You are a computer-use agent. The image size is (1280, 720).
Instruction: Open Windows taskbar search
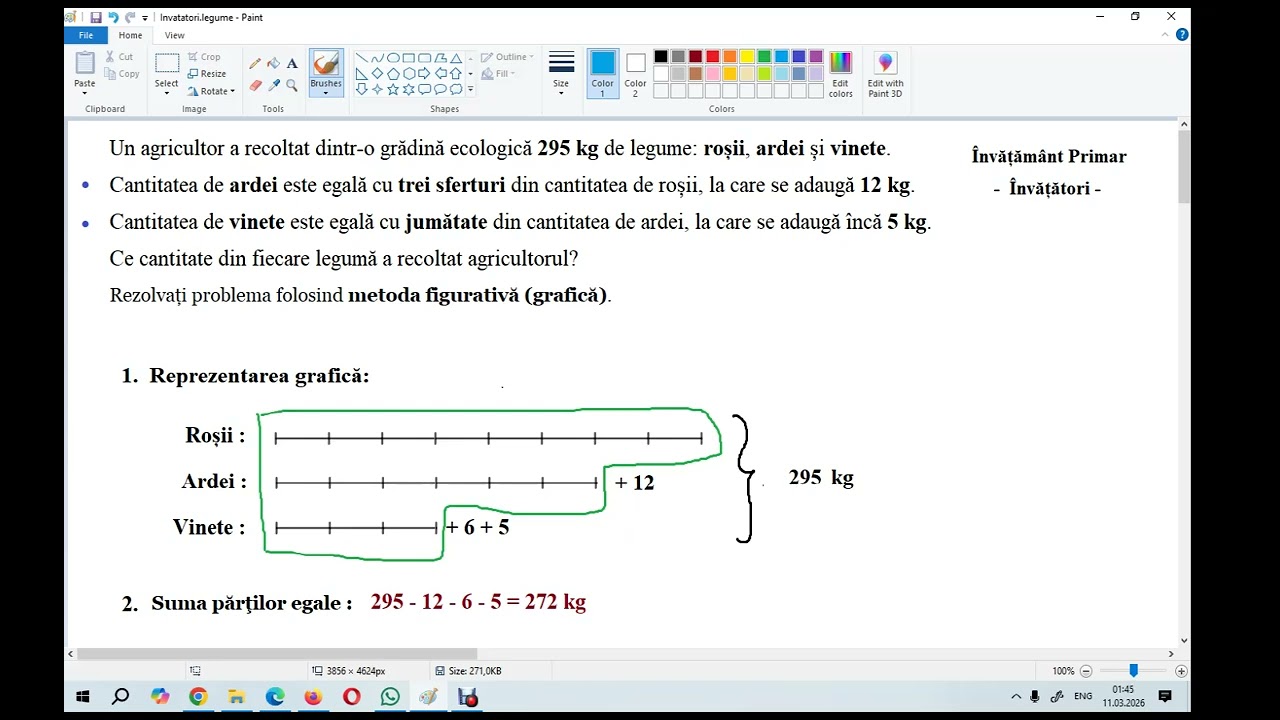(120, 697)
